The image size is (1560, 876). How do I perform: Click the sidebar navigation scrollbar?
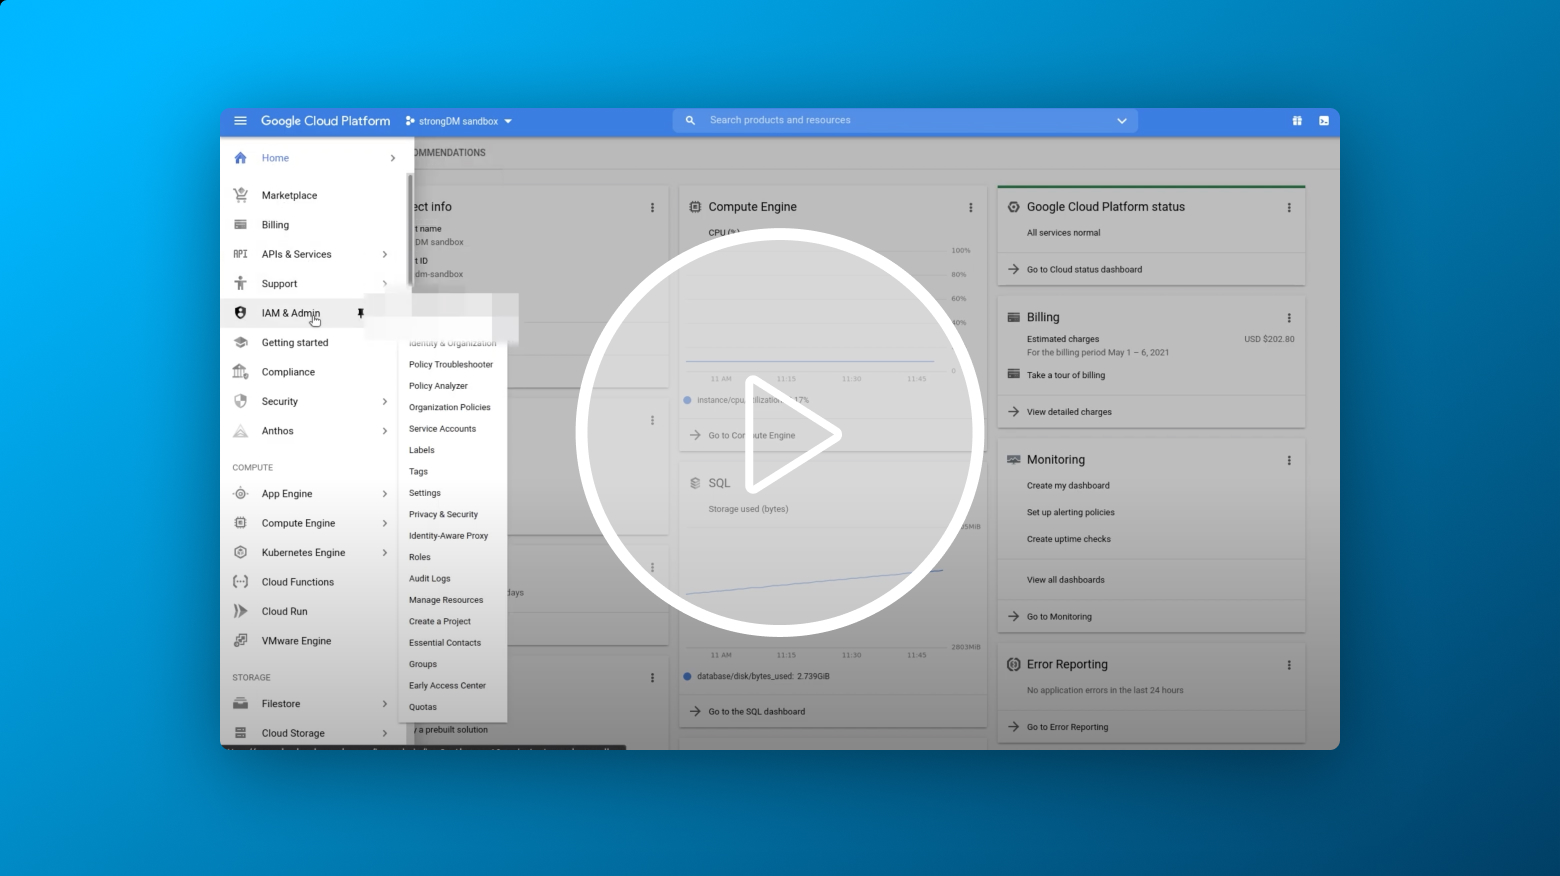[410, 230]
